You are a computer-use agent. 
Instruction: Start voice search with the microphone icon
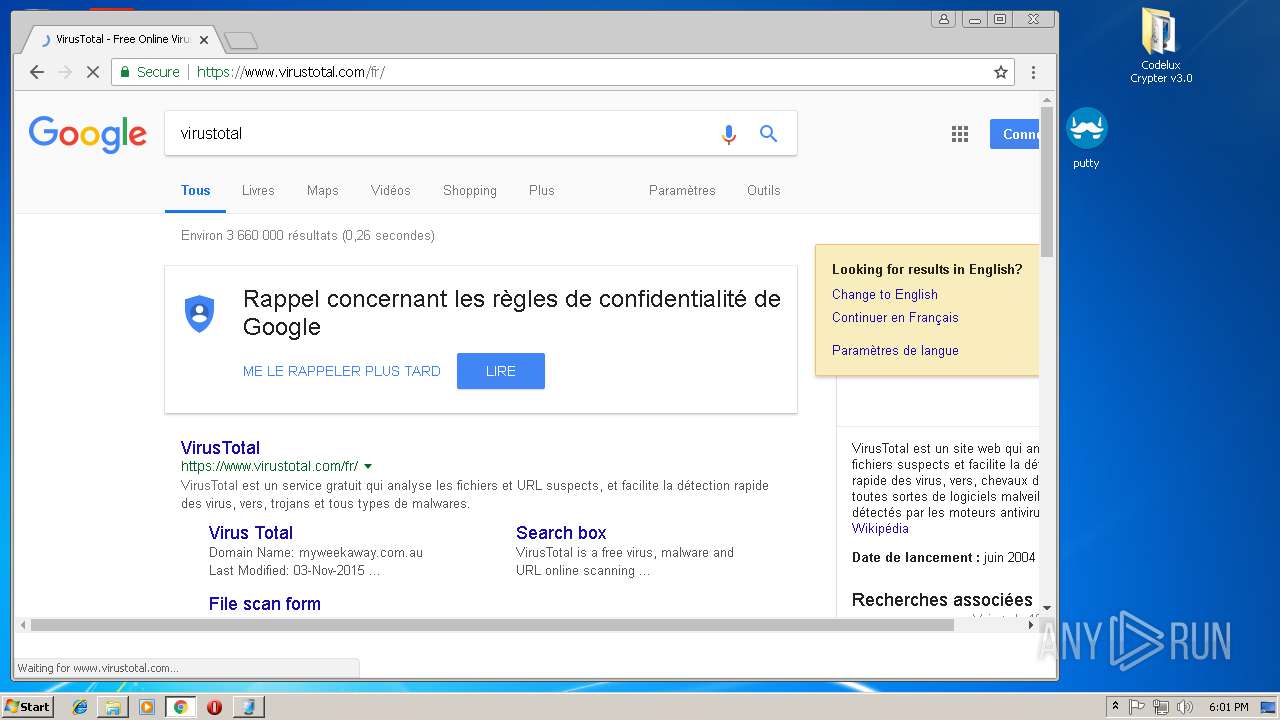click(x=729, y=133)
